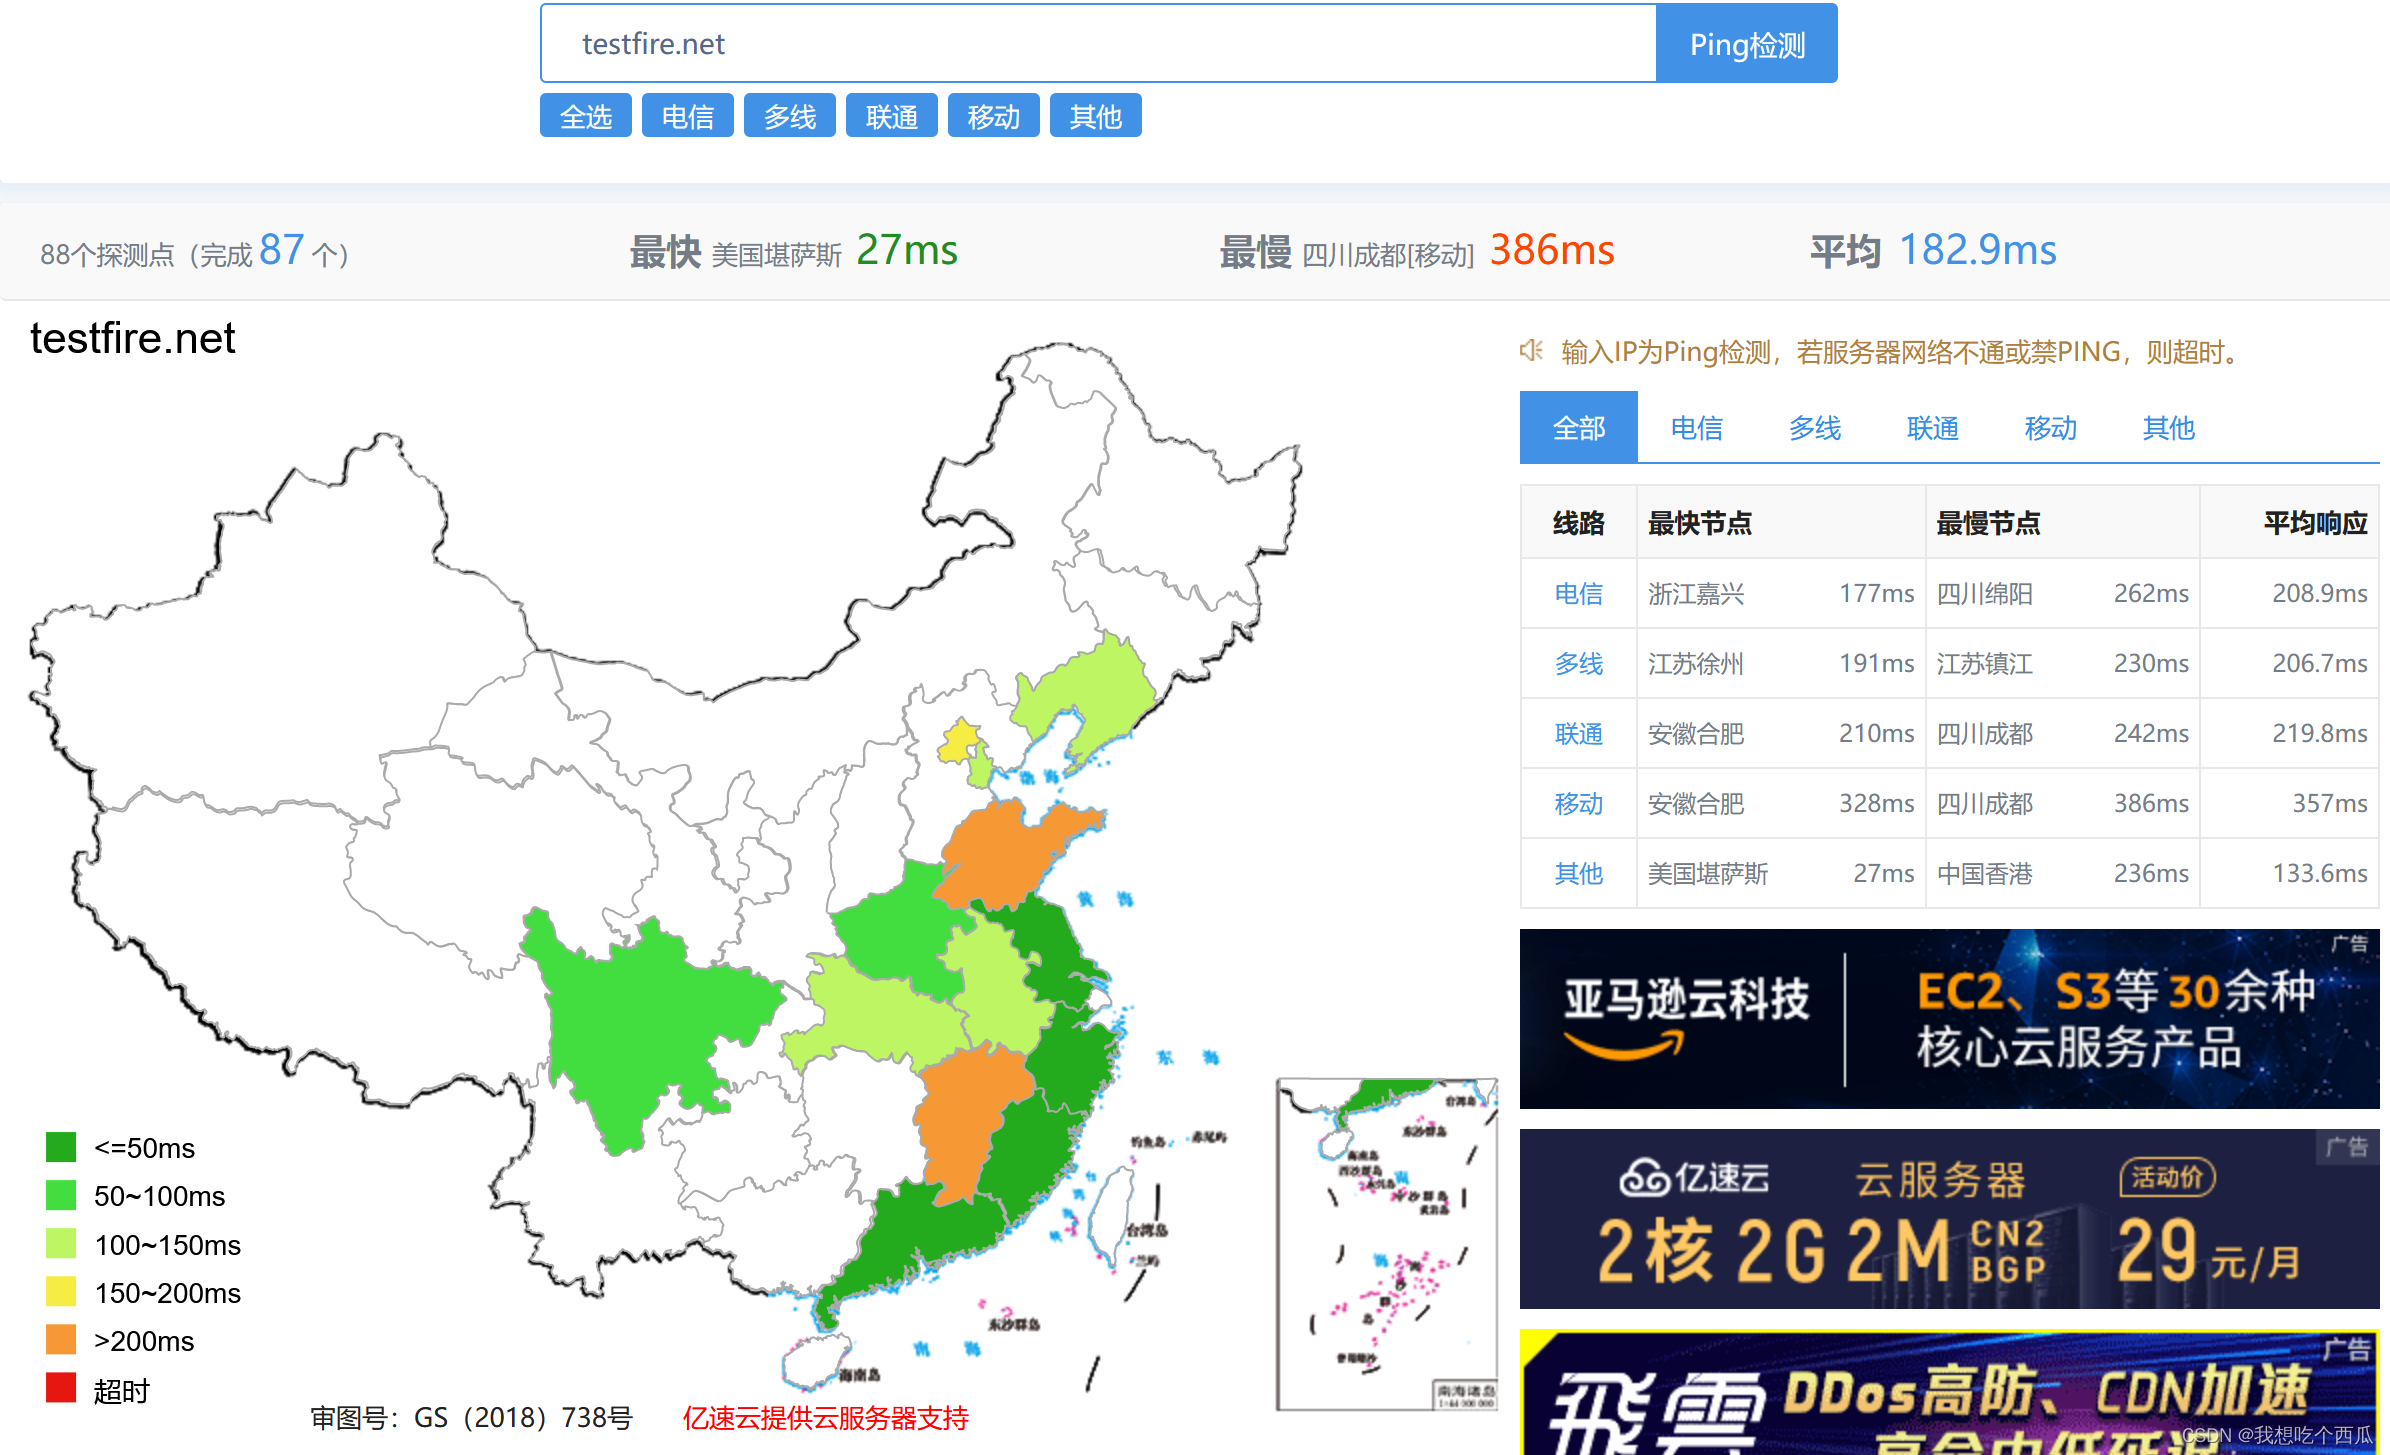
Task: Toggle the 全选 select-all filter button
Action: pyautogui.click(x=585, y=116)
